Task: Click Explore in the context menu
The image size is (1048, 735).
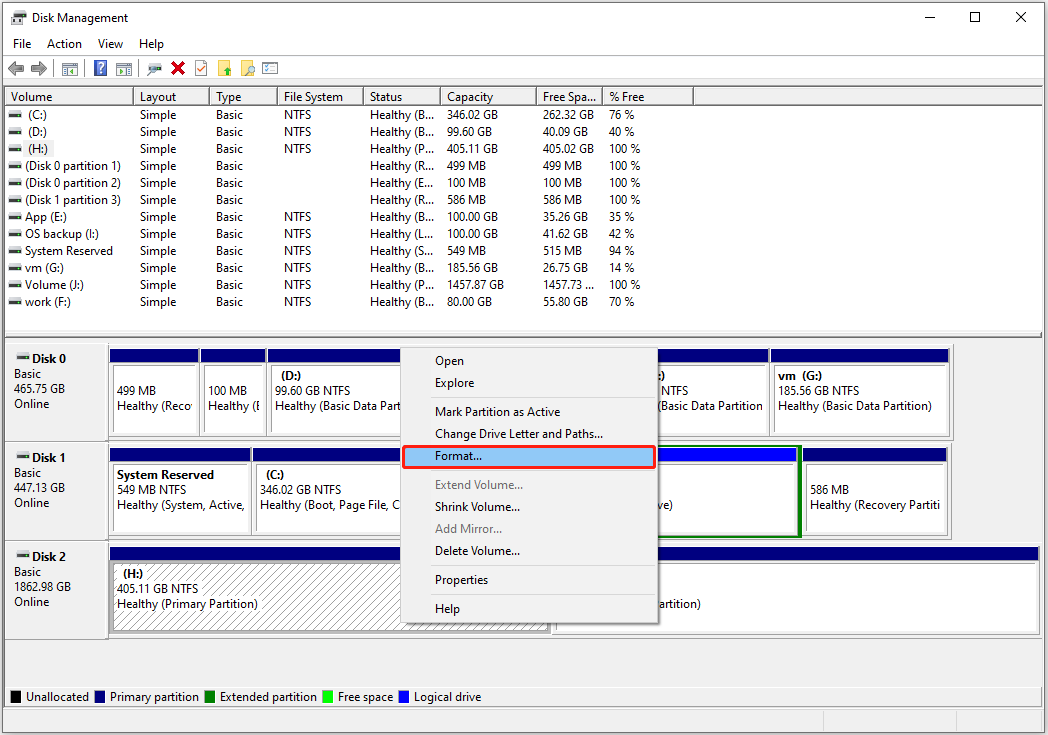Action: coord(450,382)
